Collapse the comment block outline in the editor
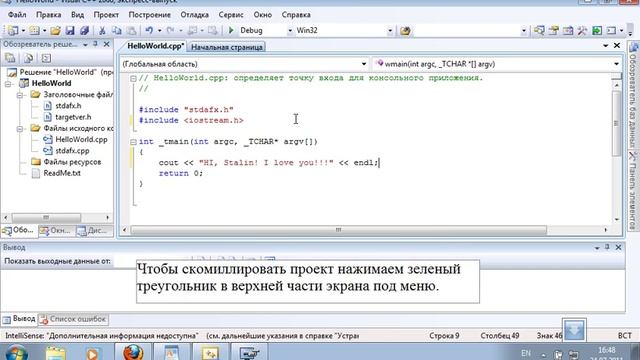Viewport: 640px width, 360px height. point(133,78)
